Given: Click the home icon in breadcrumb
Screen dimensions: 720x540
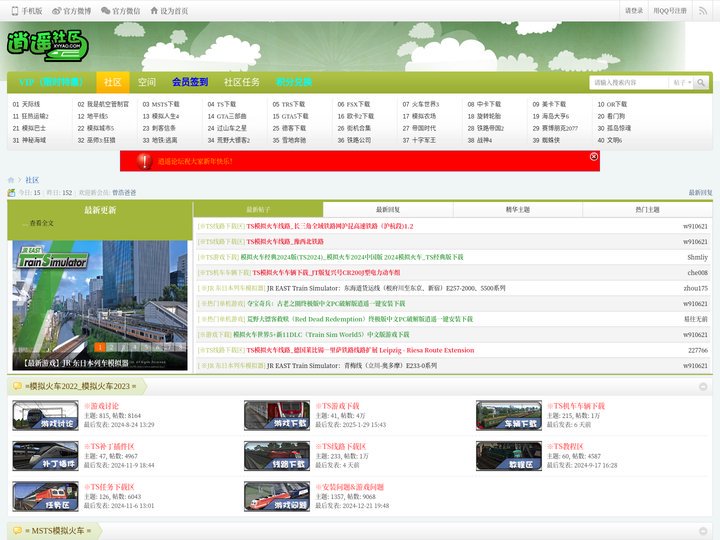Looking at the screenshot, I should (11, 180).
